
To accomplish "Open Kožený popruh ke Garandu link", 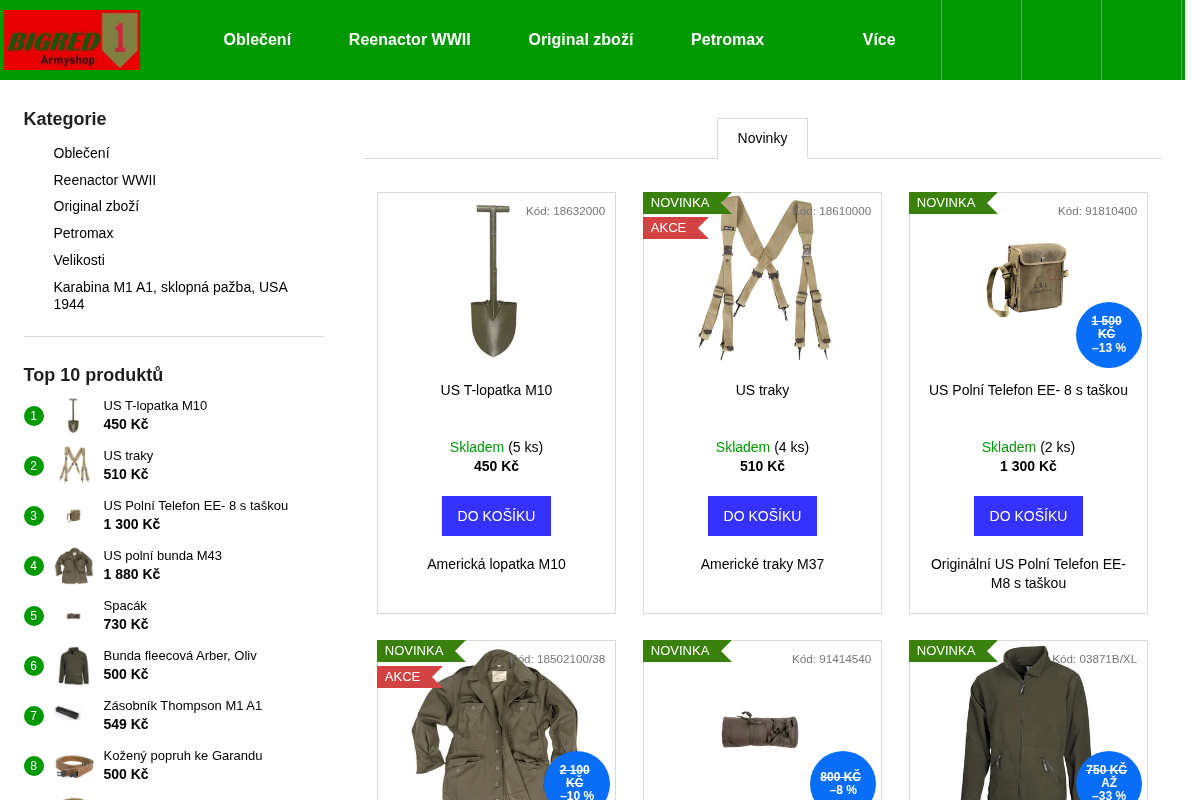I will tap(183, 756).
